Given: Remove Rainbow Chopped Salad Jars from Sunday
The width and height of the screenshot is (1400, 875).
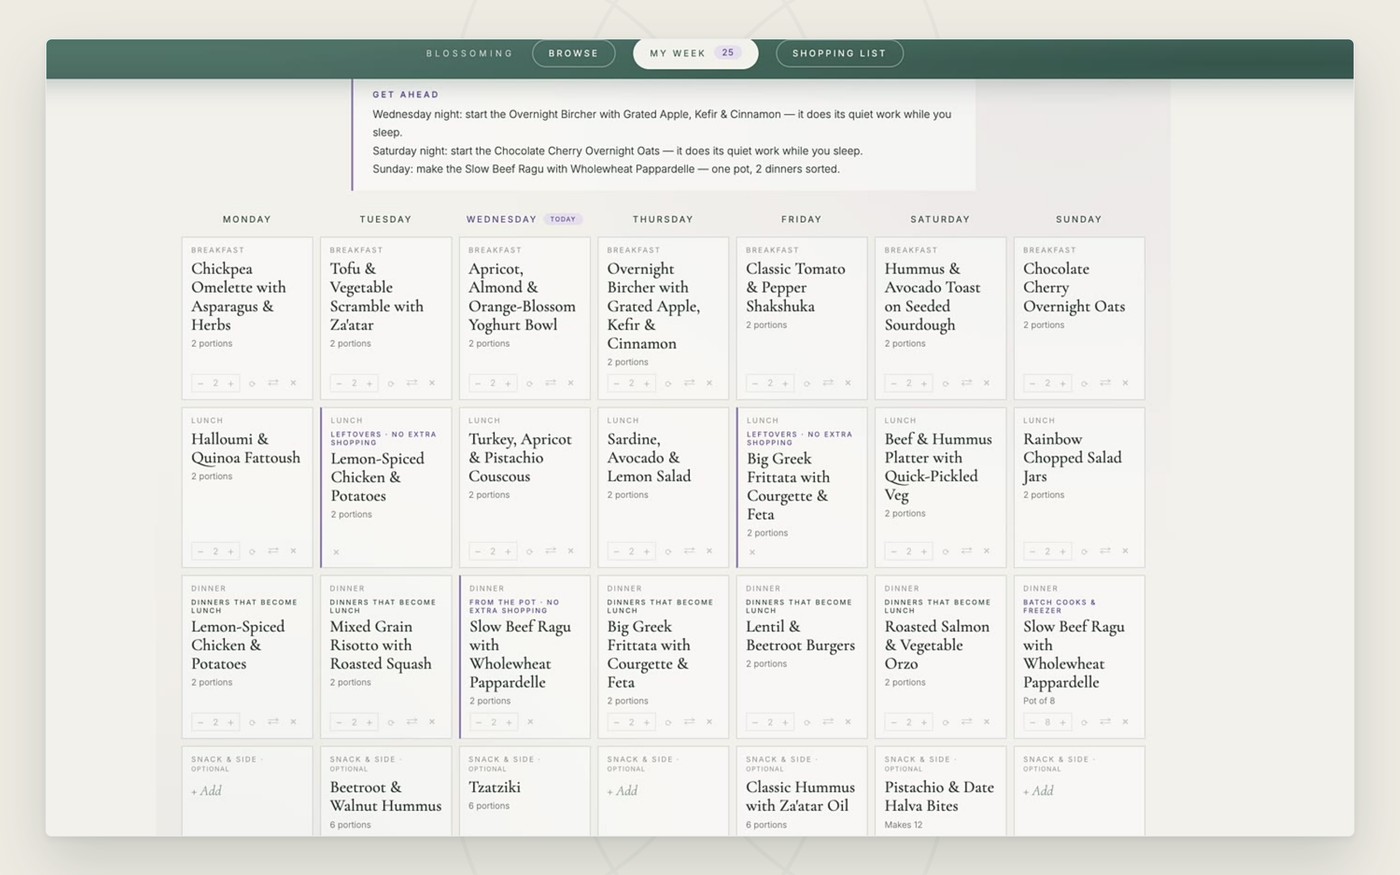Looking at the screenshot, I should (1125, 551).
